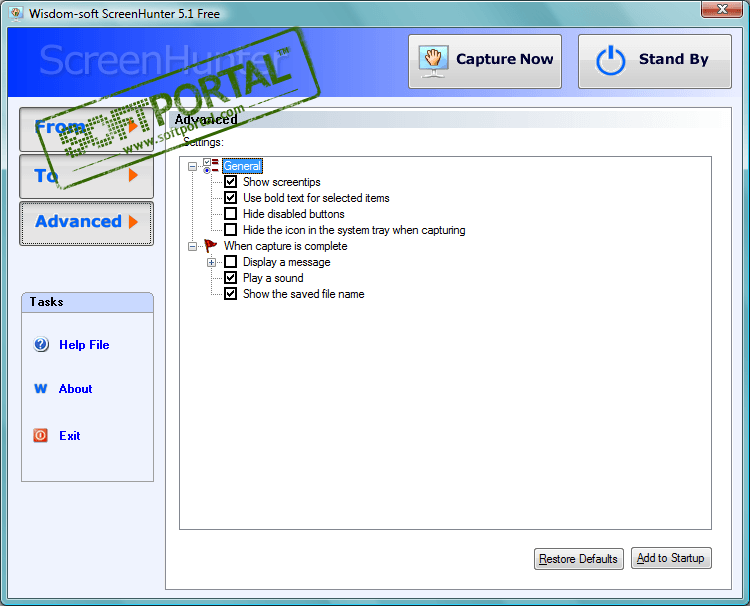Viewport: 750px width, 606px height.
Task: Click the Show the saved file name label
Action: [304, 294]
